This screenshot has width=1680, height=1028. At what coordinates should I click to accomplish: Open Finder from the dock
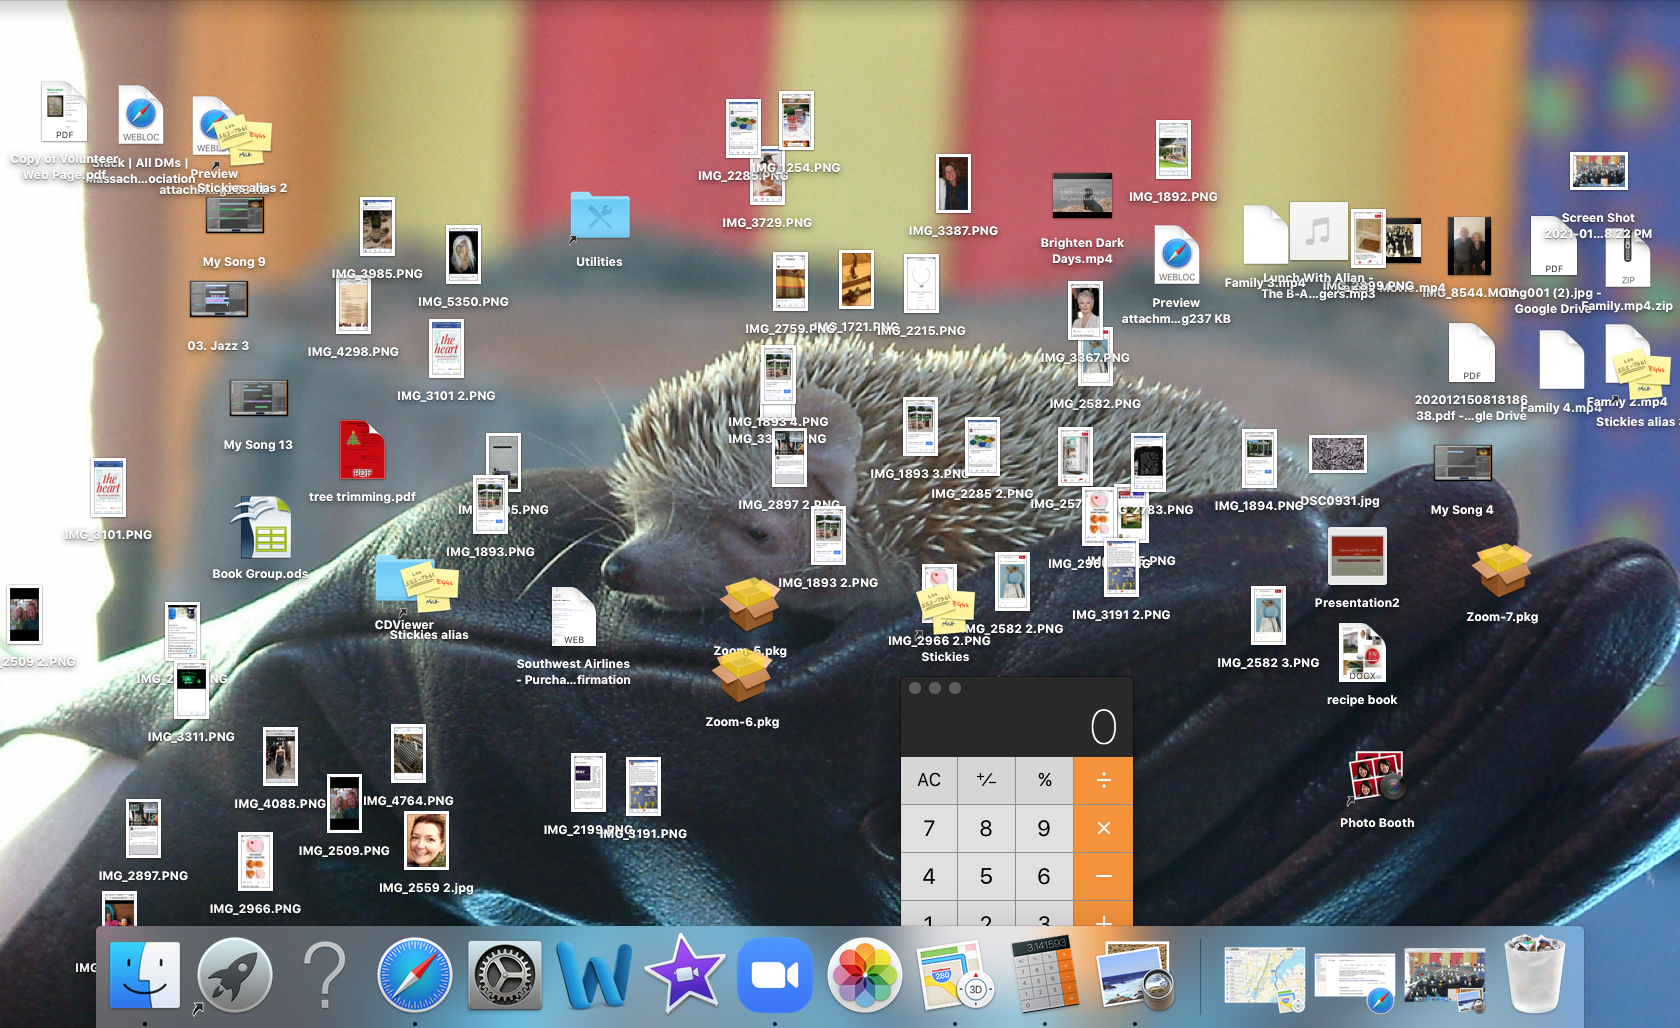[x=145, y=974]
